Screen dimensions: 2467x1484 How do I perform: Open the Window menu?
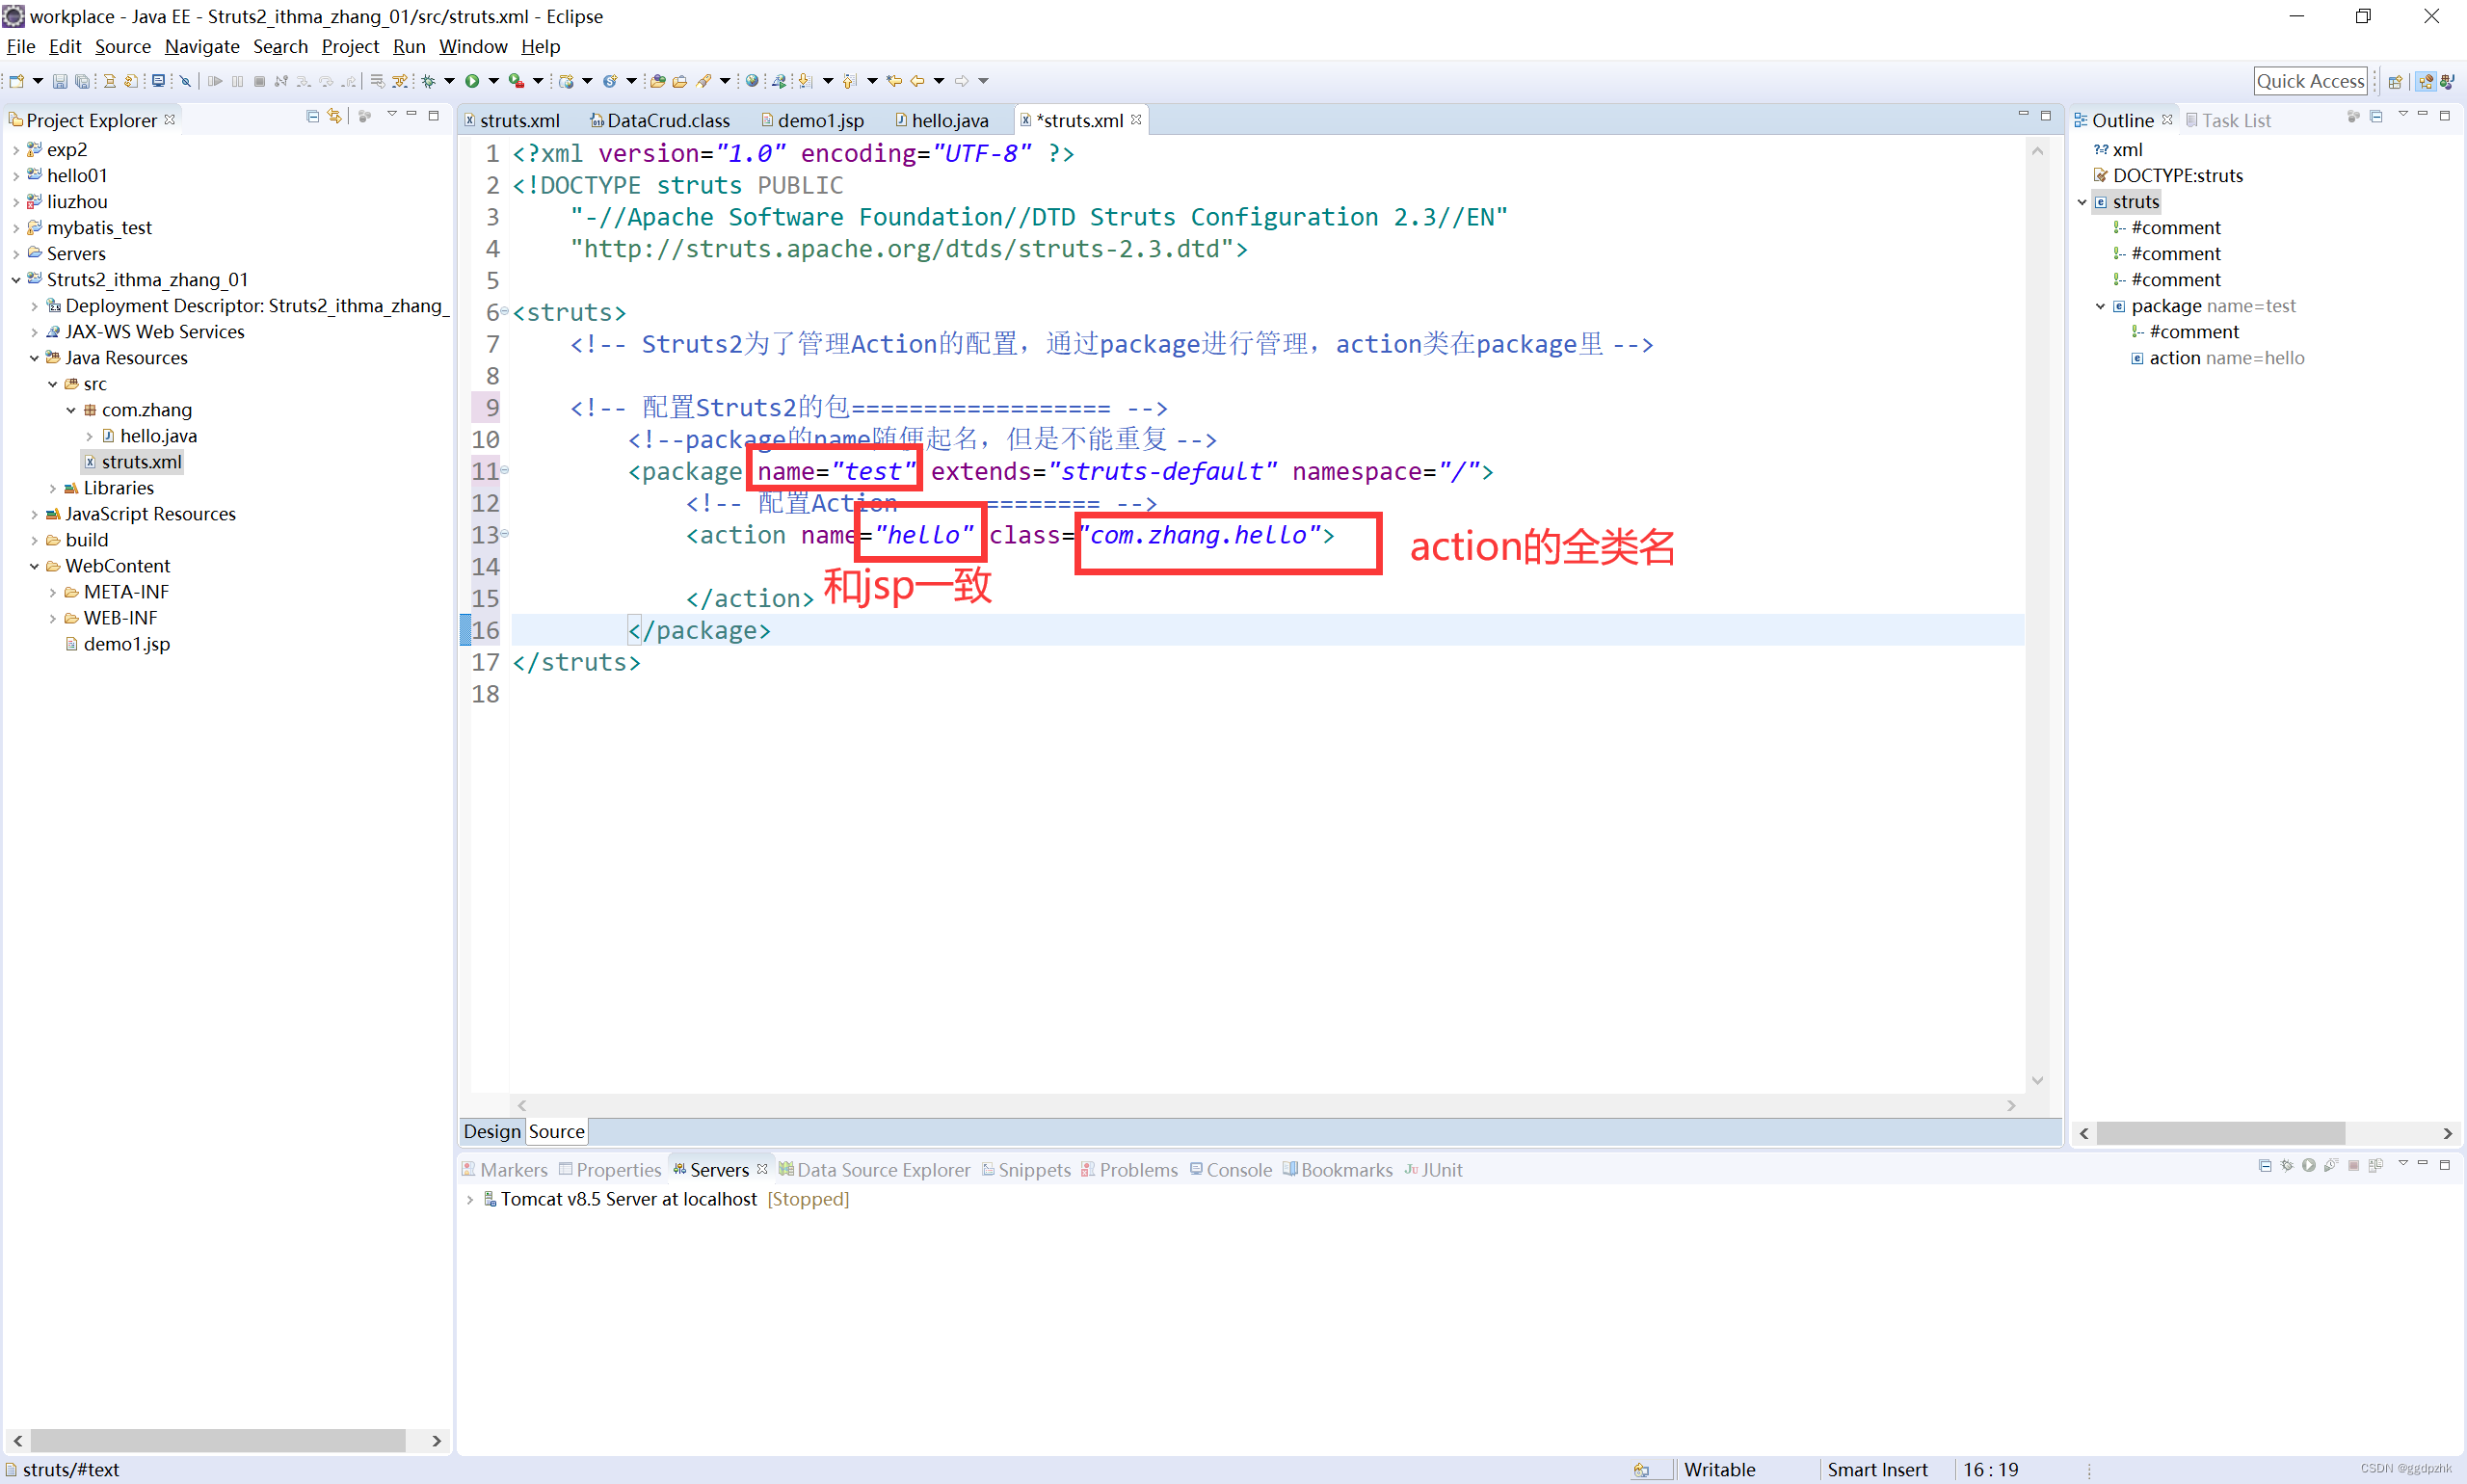coord(473,46)
